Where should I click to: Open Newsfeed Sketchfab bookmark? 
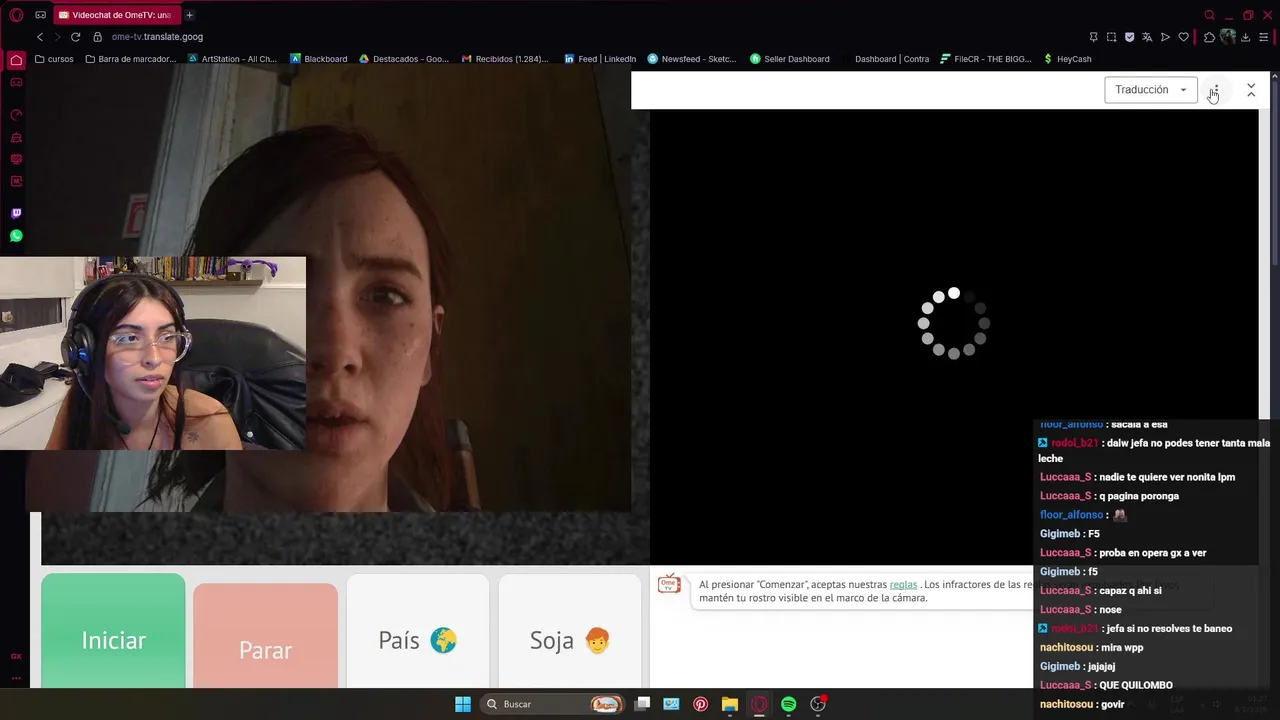point(692,59)
